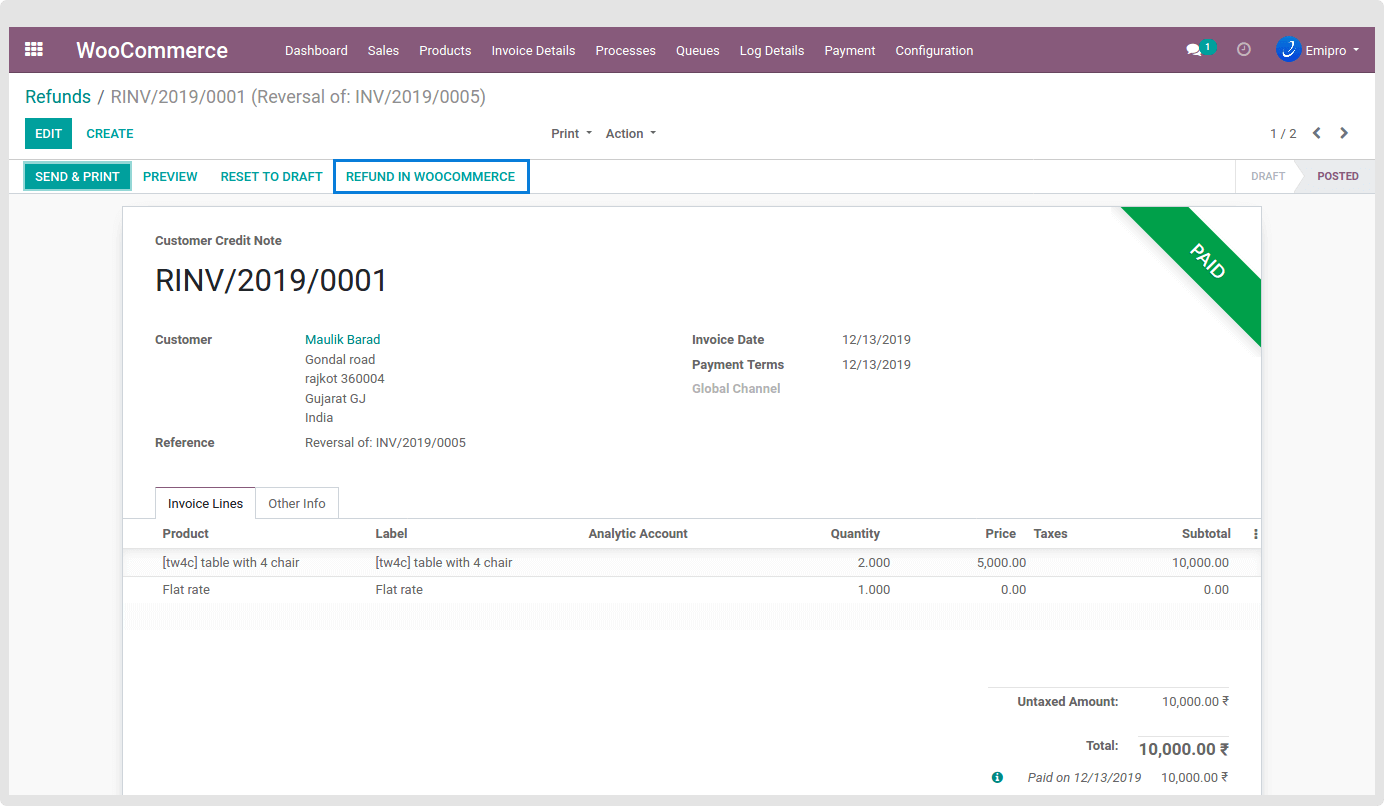Open customer Maulik Barad link

pyautogui.click(x=343, y=340)
